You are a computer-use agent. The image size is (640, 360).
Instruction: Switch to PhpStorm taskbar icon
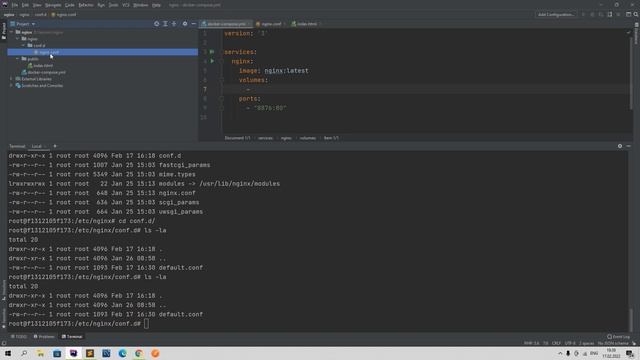(x=73, y=353)
